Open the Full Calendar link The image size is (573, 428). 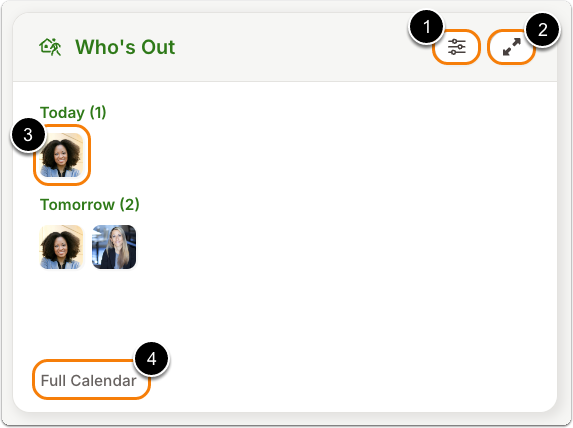pyautogui.click(x=88, y=380)
